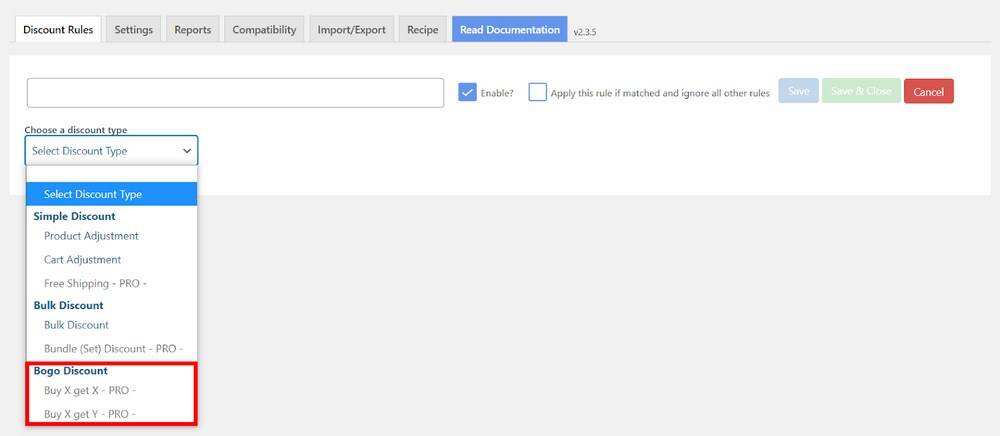
Task: Collapse the Select Discount Type dropdown
Action: 111,151
